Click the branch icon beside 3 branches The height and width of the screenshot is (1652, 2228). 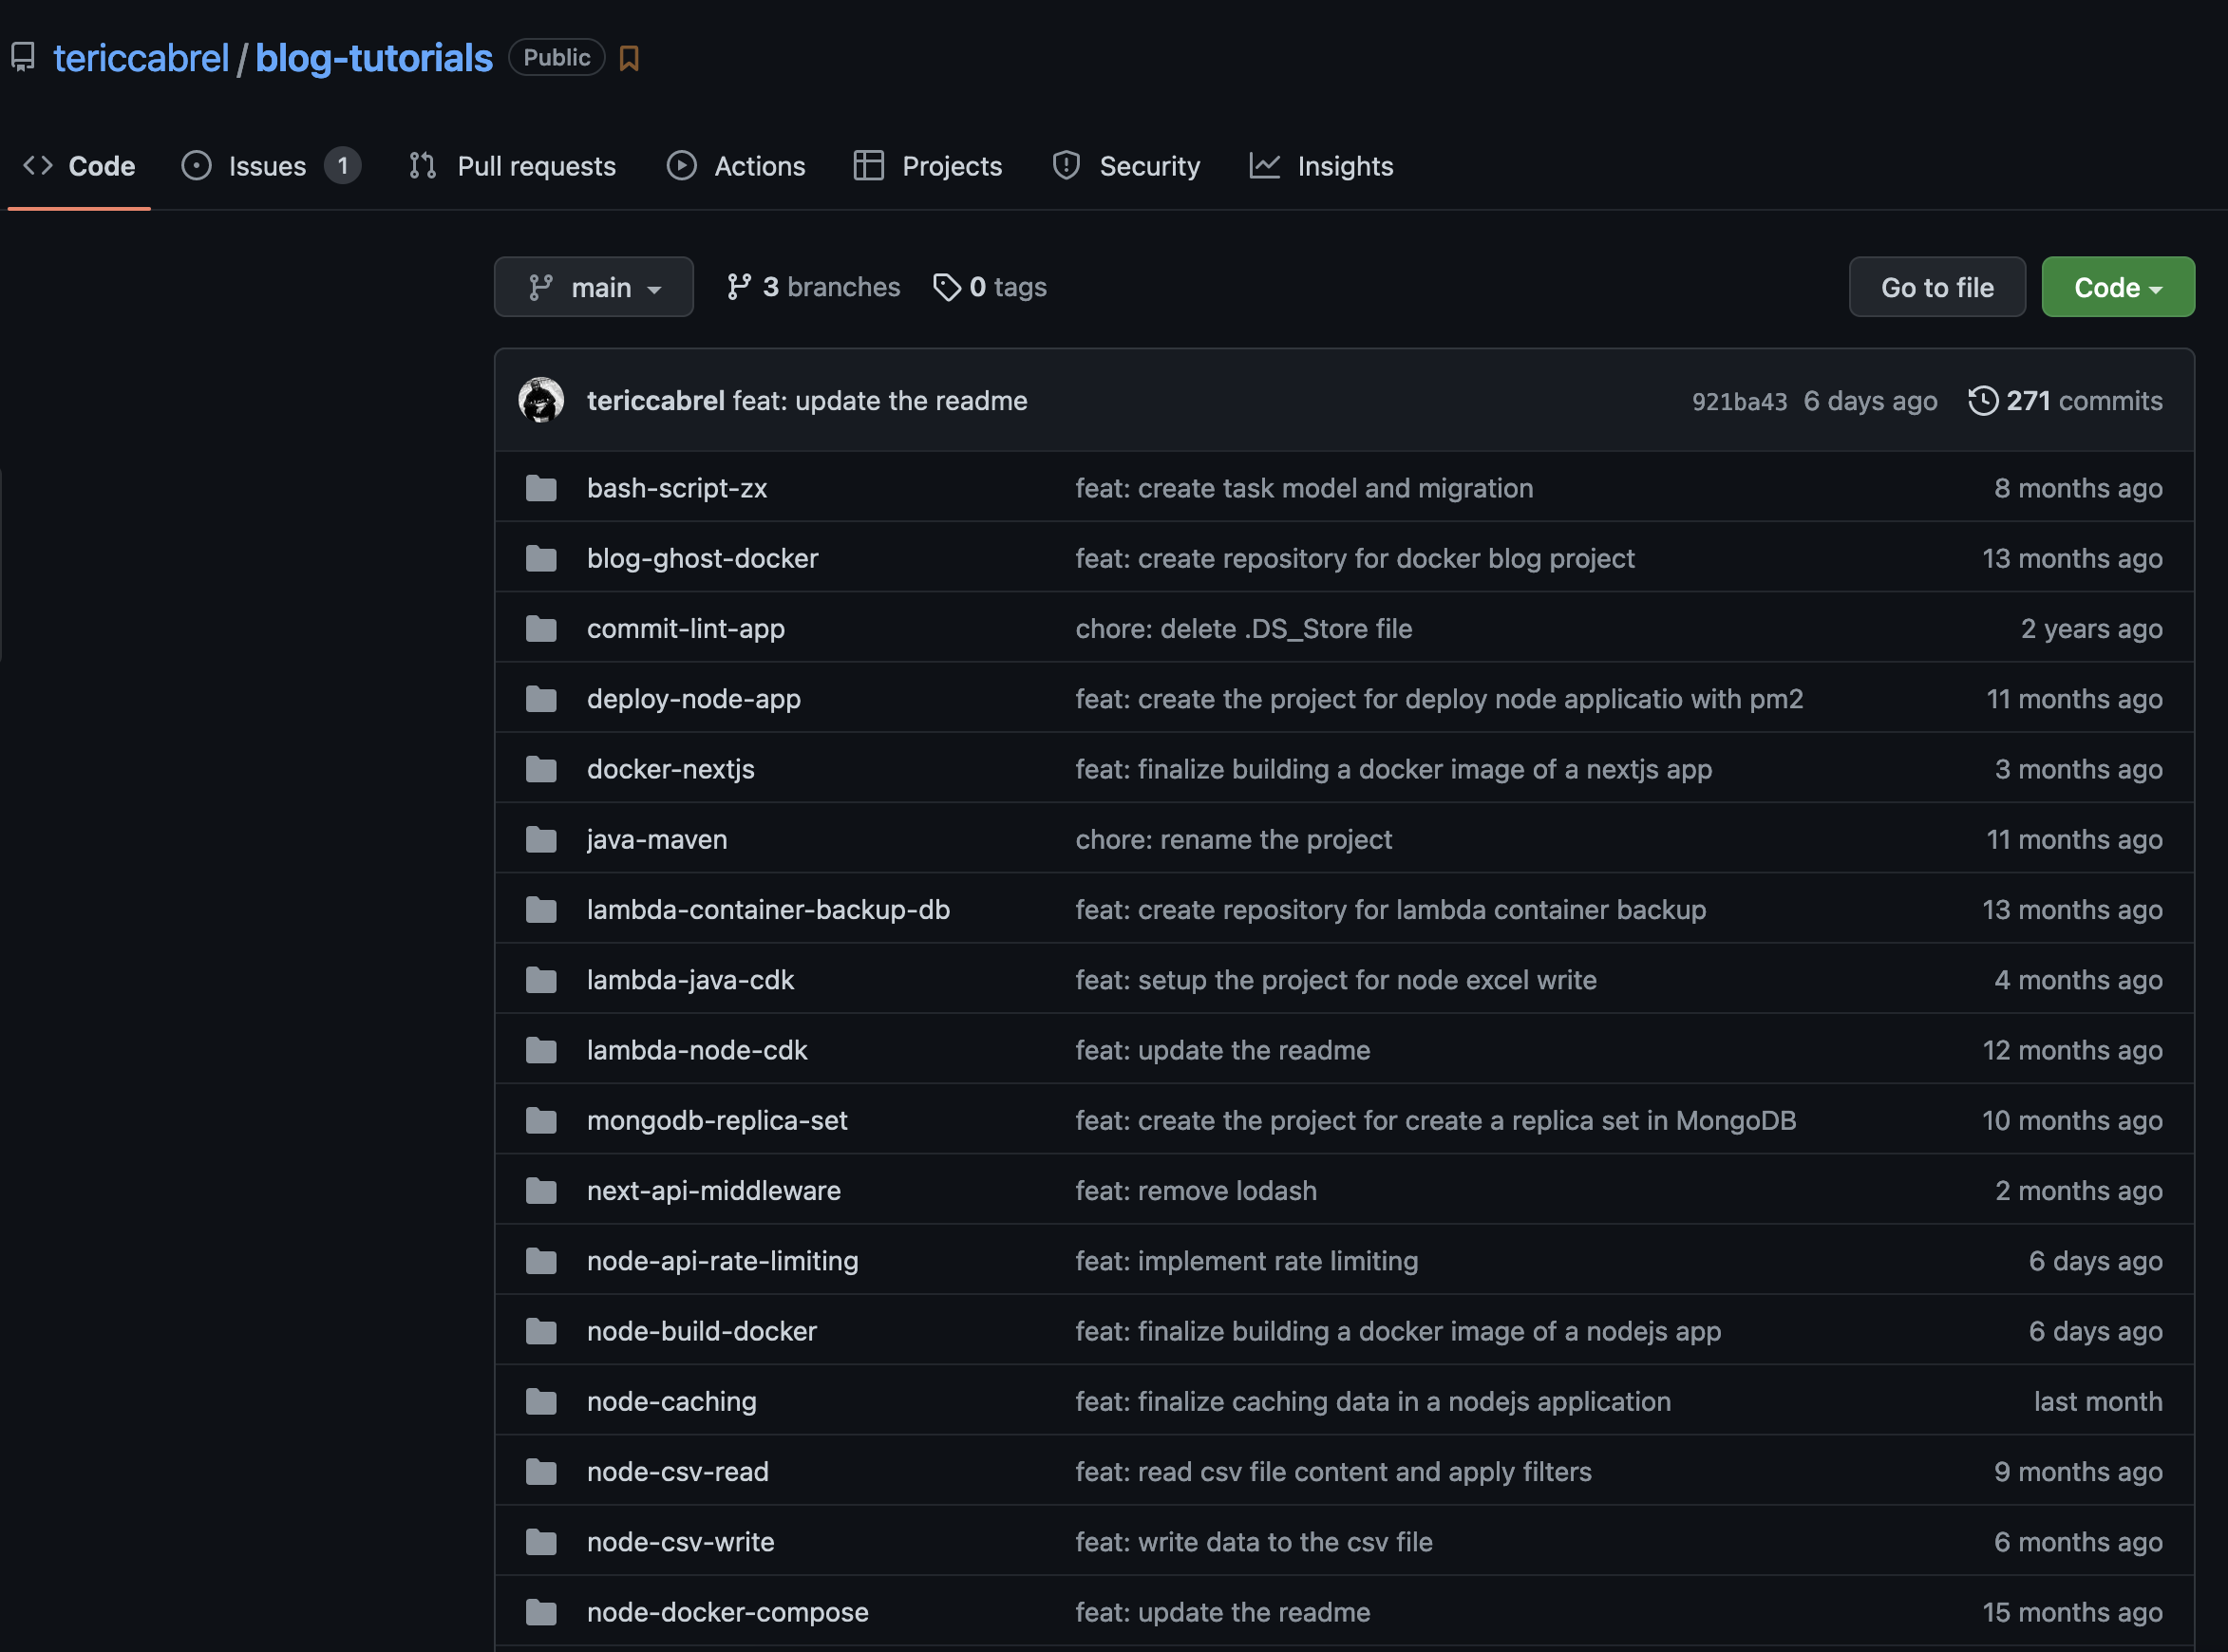point(739,287)
